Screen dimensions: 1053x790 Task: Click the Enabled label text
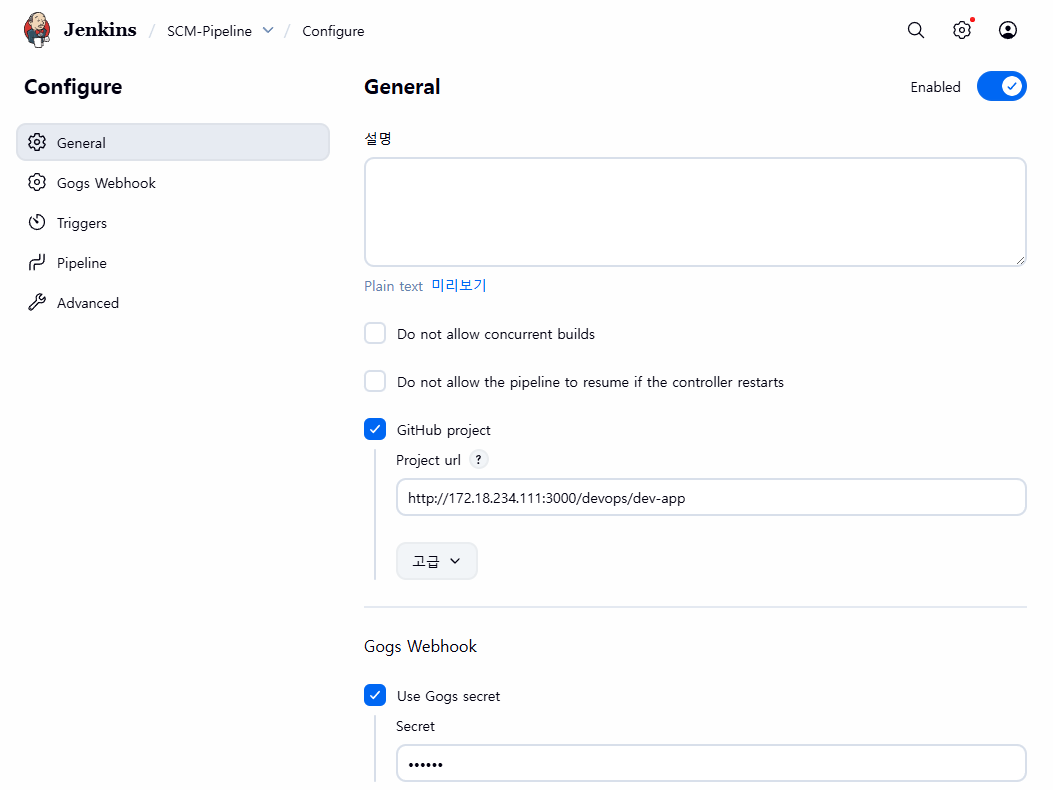(x=935, y=87)
